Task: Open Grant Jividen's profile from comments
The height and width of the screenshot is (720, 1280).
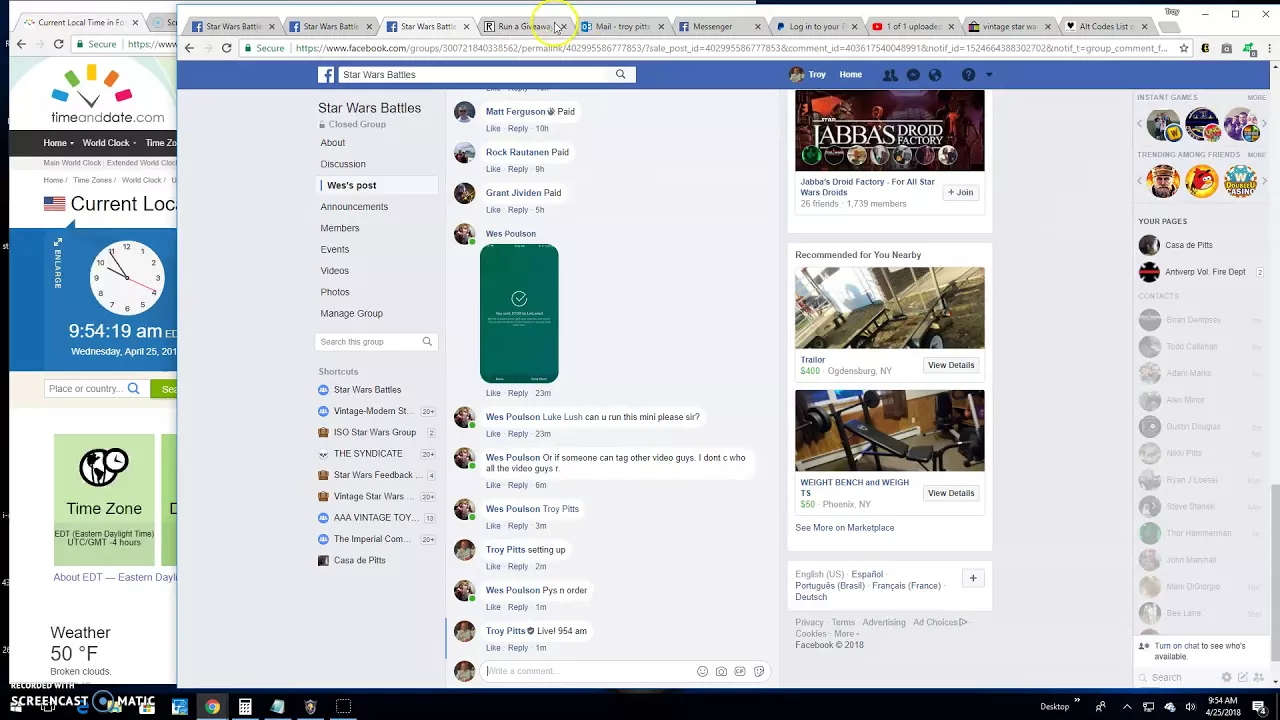Action: point(514,193)
